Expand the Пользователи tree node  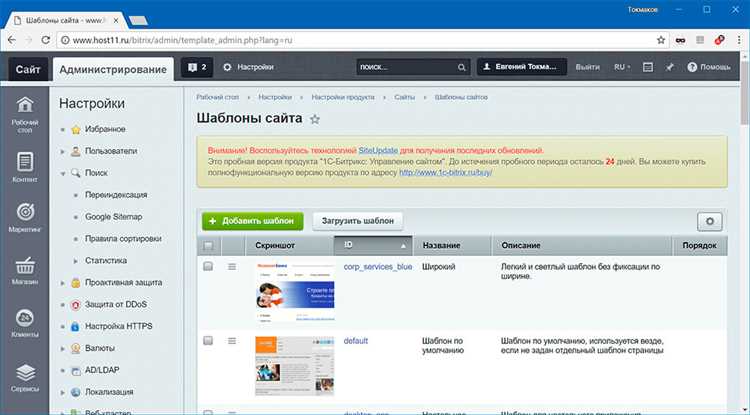(63, 152)
